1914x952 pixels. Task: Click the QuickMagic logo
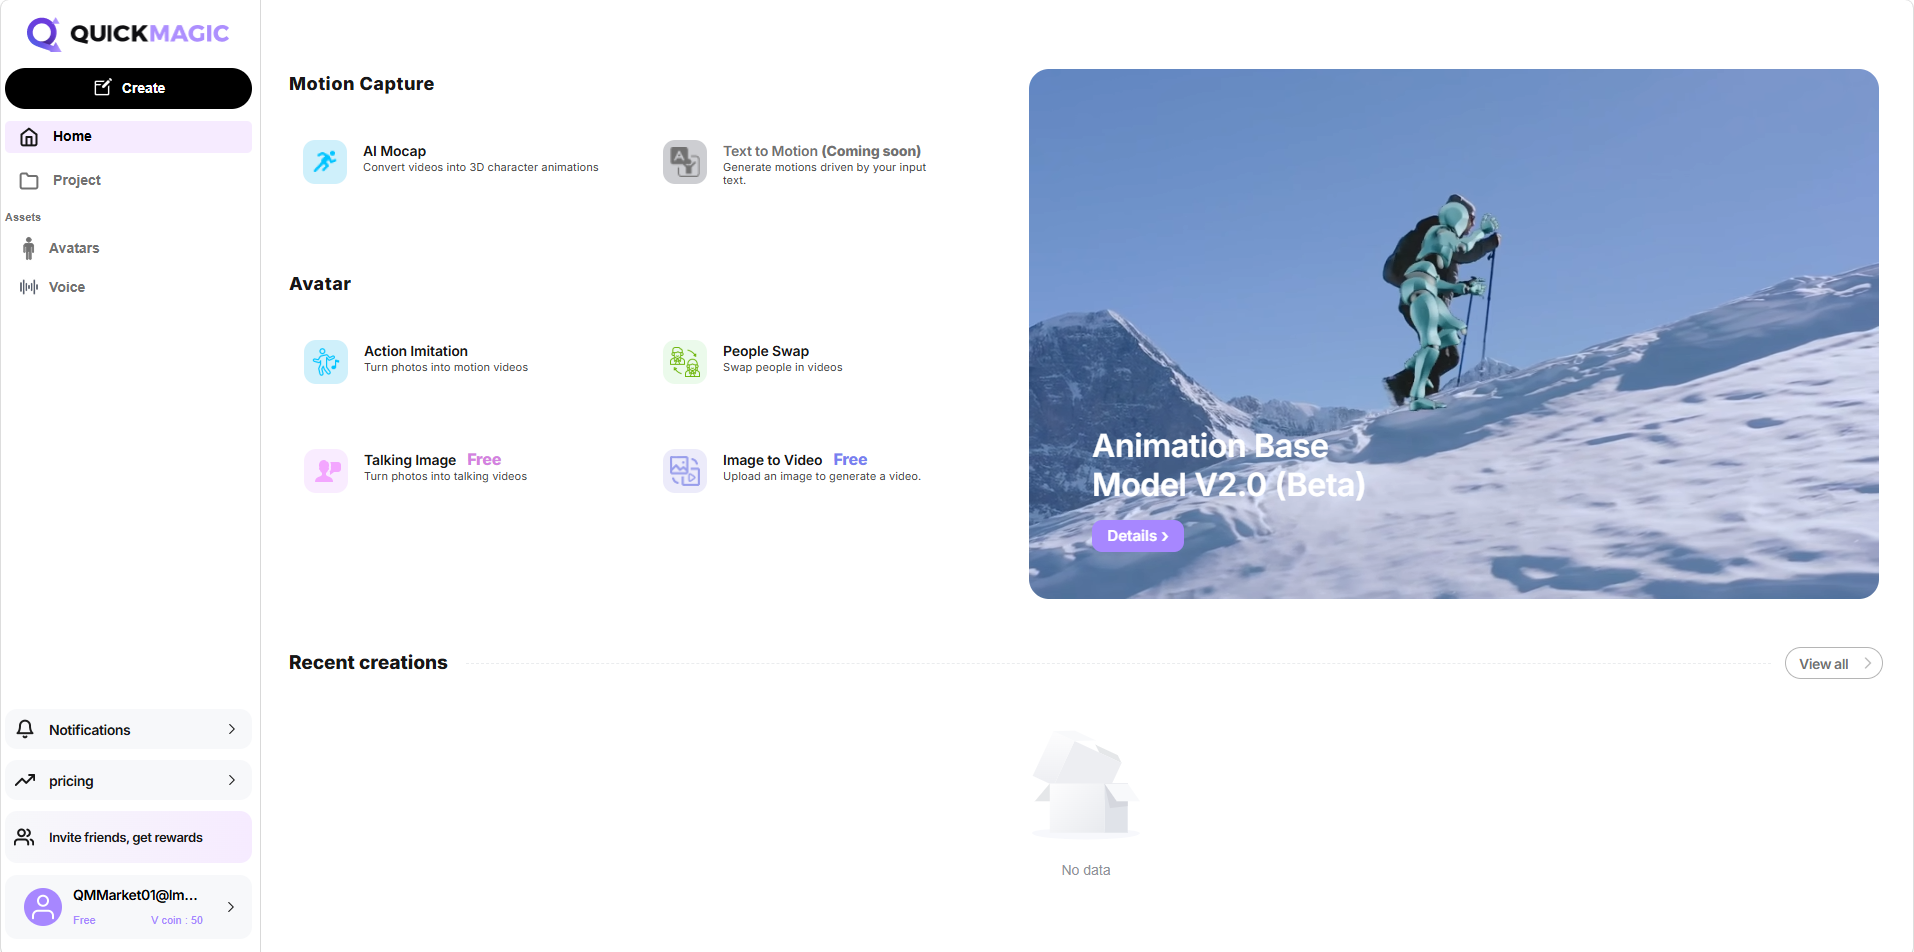tap(128, 34)
